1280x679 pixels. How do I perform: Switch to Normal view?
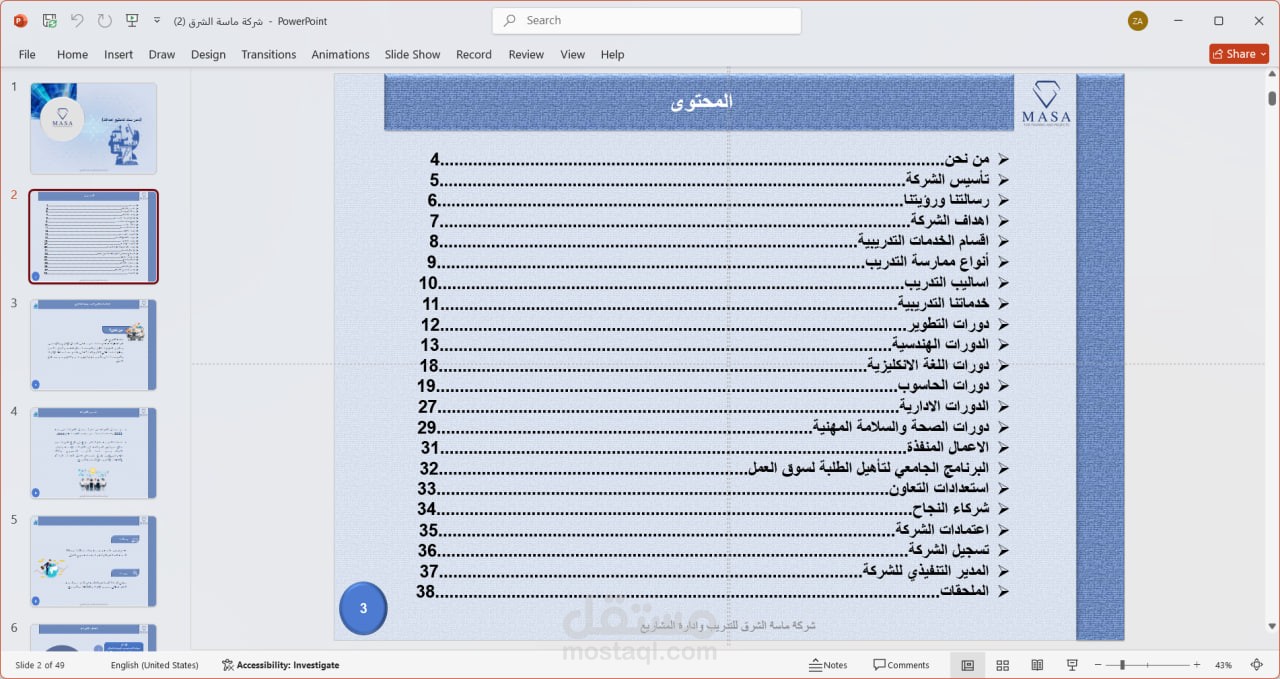[x=967, y=665]
